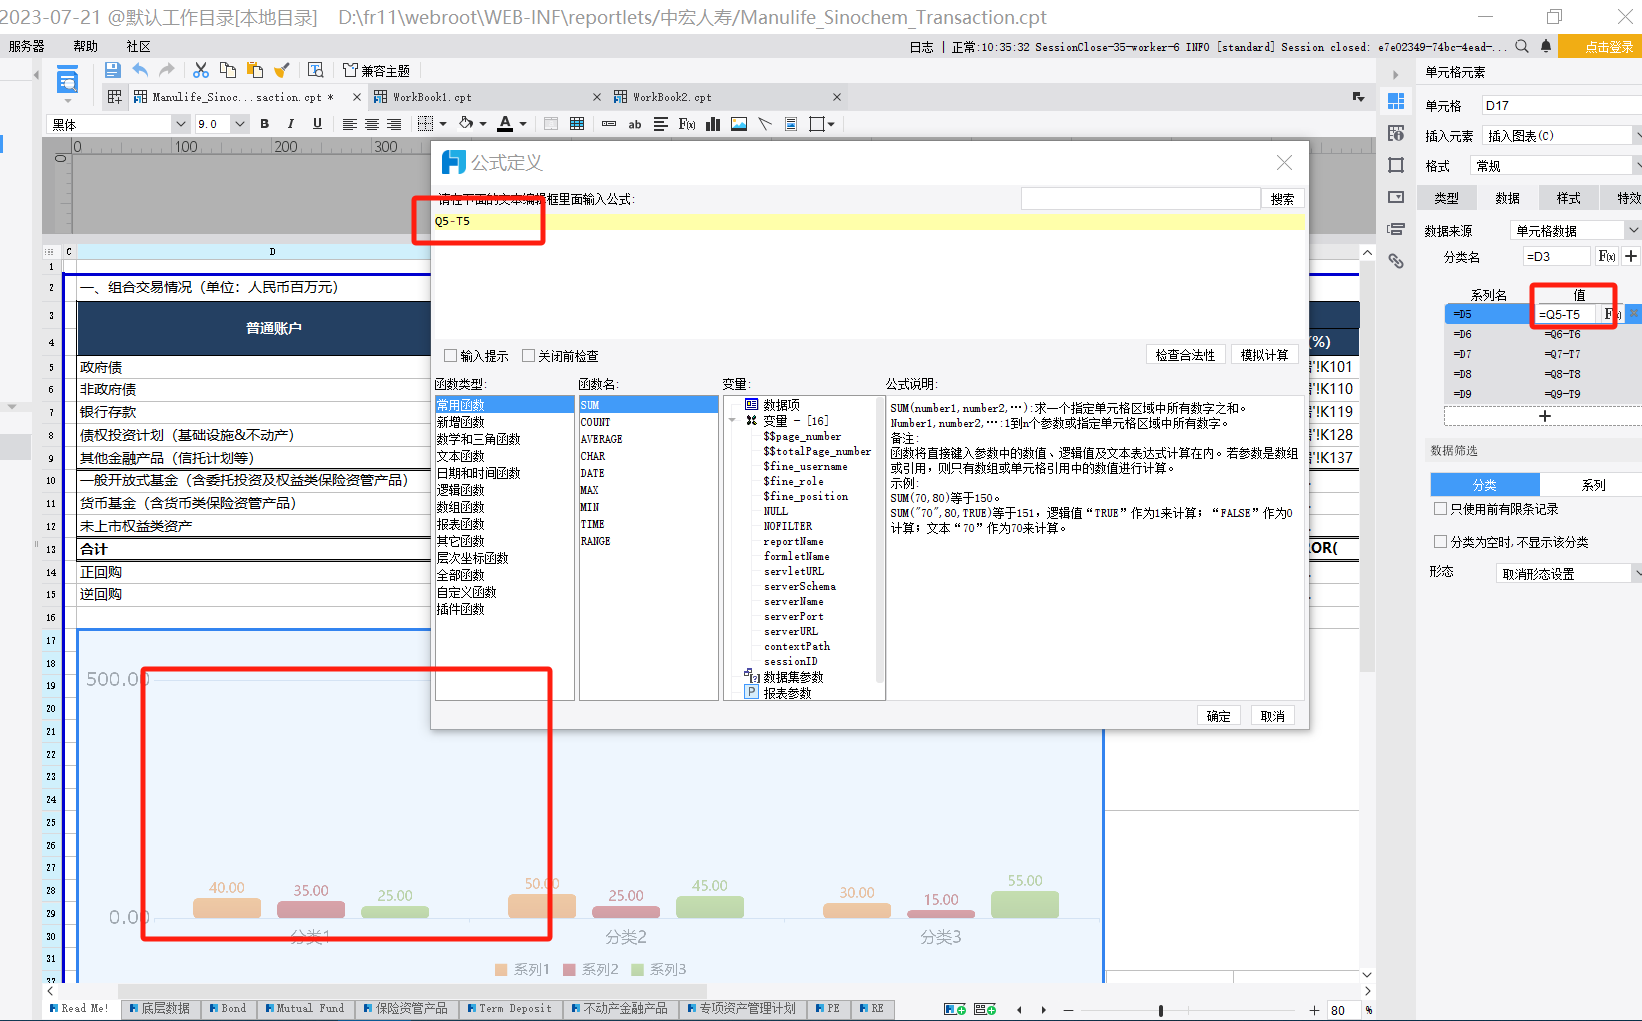Viewport: 1642px width, 1021px height.
Task: Click the formula search input field
Action: (x=1140, y=199)
